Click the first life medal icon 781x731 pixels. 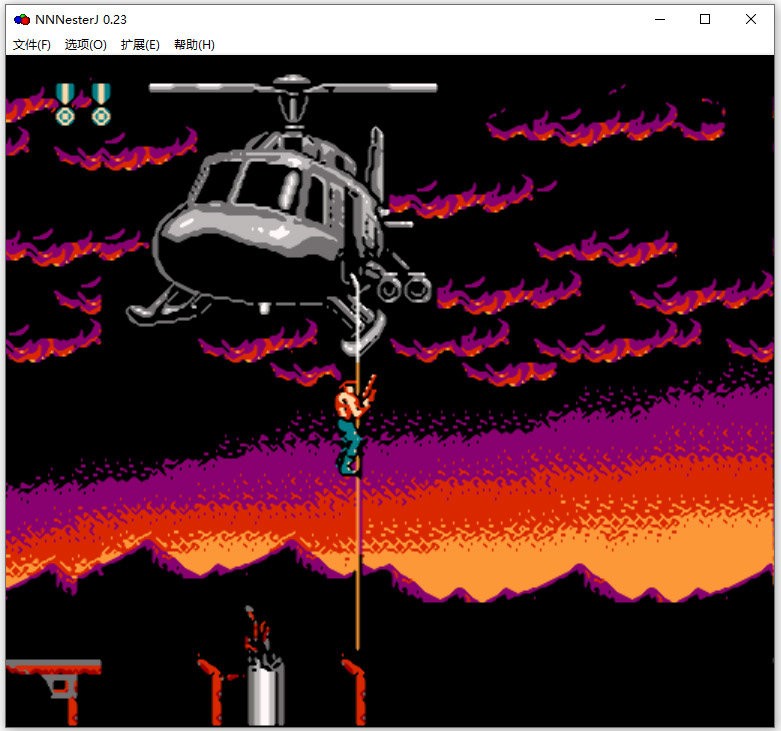point(65,104)
